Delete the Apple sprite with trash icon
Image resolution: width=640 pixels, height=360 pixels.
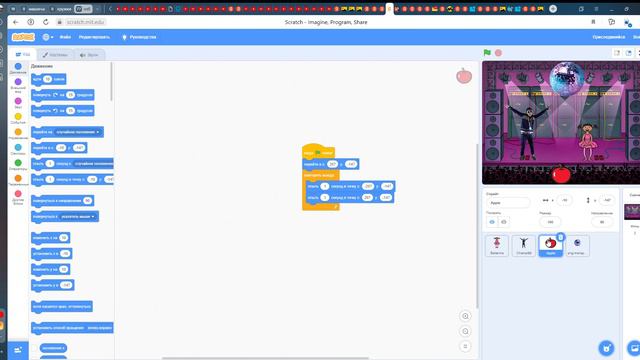click(560, 237)
